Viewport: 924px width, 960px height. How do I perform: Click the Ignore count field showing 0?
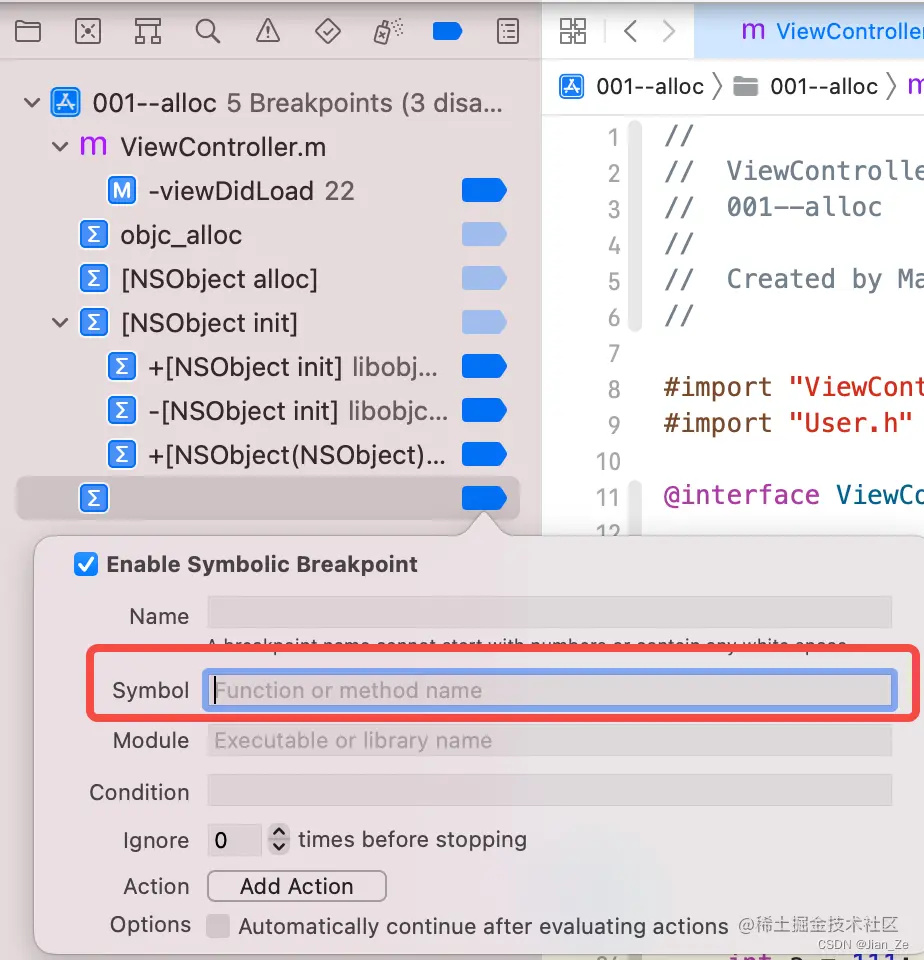click(235, 840)
